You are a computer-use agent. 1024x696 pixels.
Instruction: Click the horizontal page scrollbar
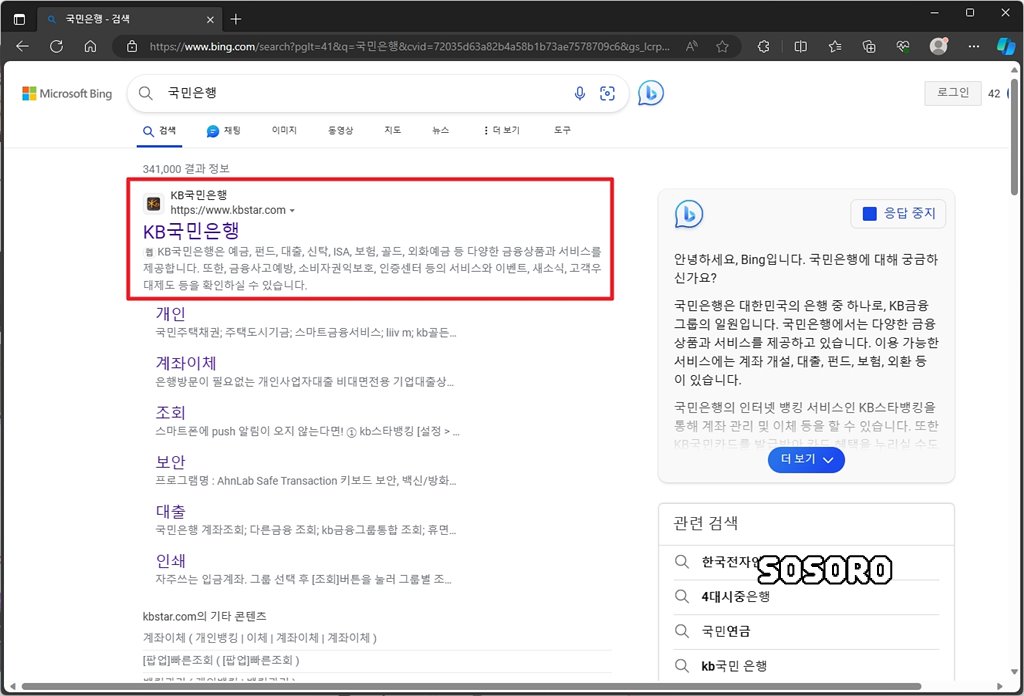(471, 686)
